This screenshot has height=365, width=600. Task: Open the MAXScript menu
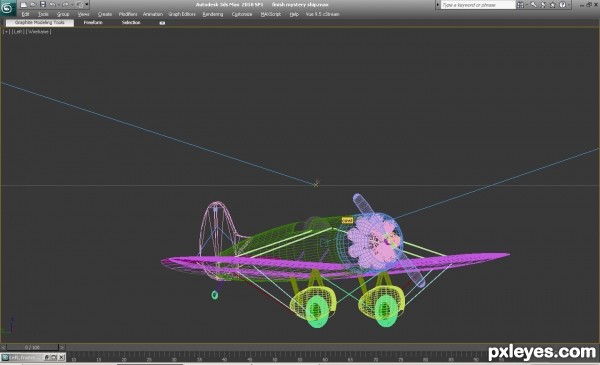[x=271, y=14]
